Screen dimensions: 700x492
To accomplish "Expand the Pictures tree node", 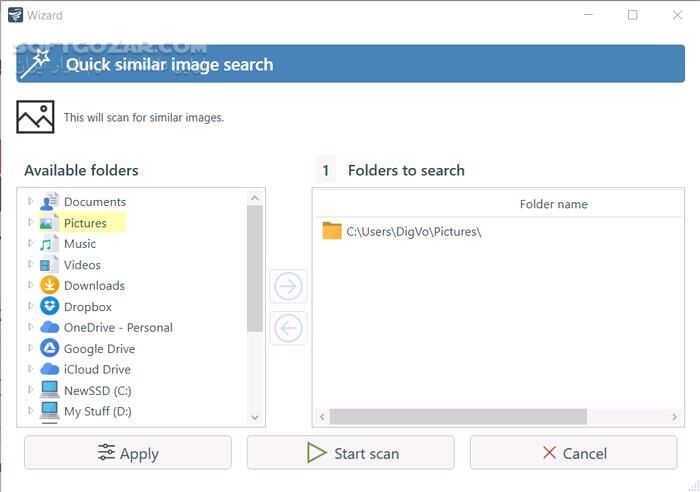I will (x=30, y=222).
